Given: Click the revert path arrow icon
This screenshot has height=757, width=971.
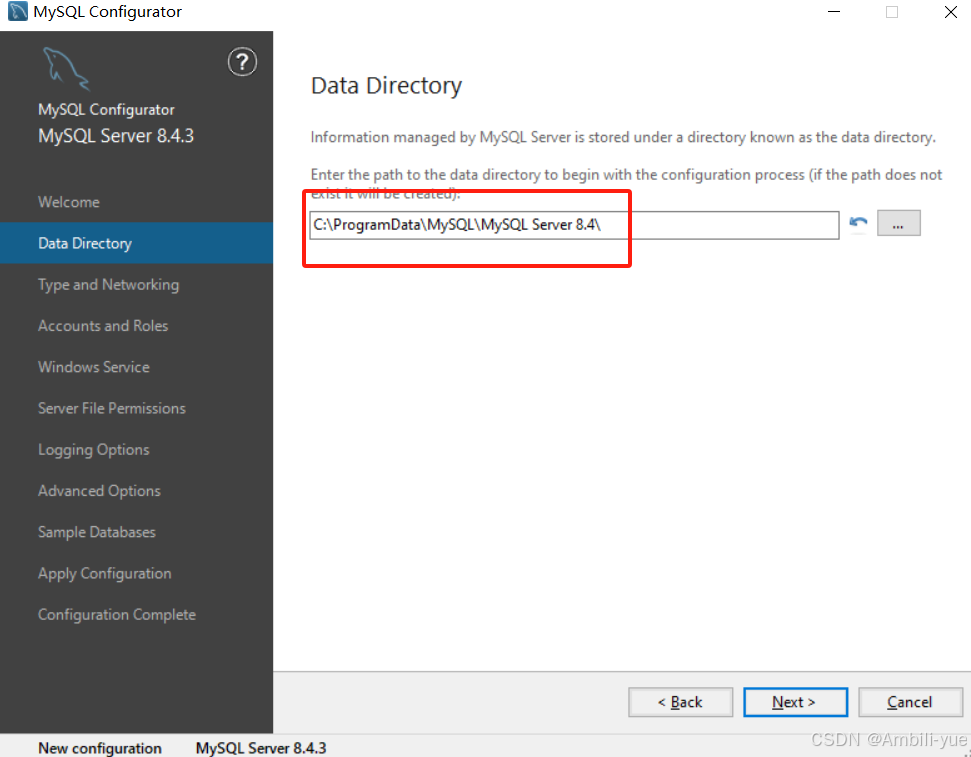Looking at the screenshot, I should coord(858,223).
